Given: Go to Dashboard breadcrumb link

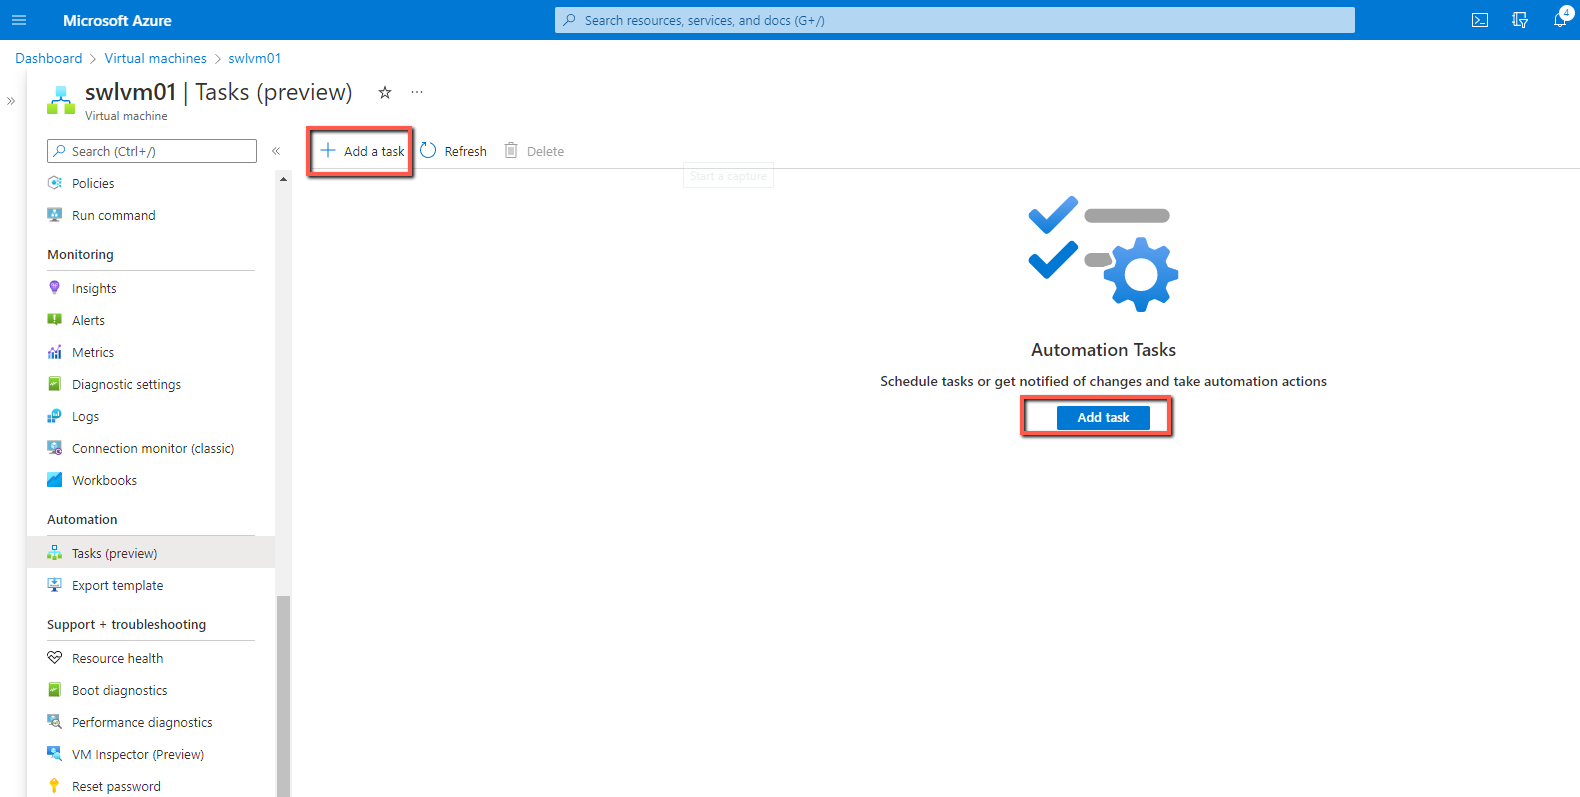Looking at the screenshot, I should 49,58.
